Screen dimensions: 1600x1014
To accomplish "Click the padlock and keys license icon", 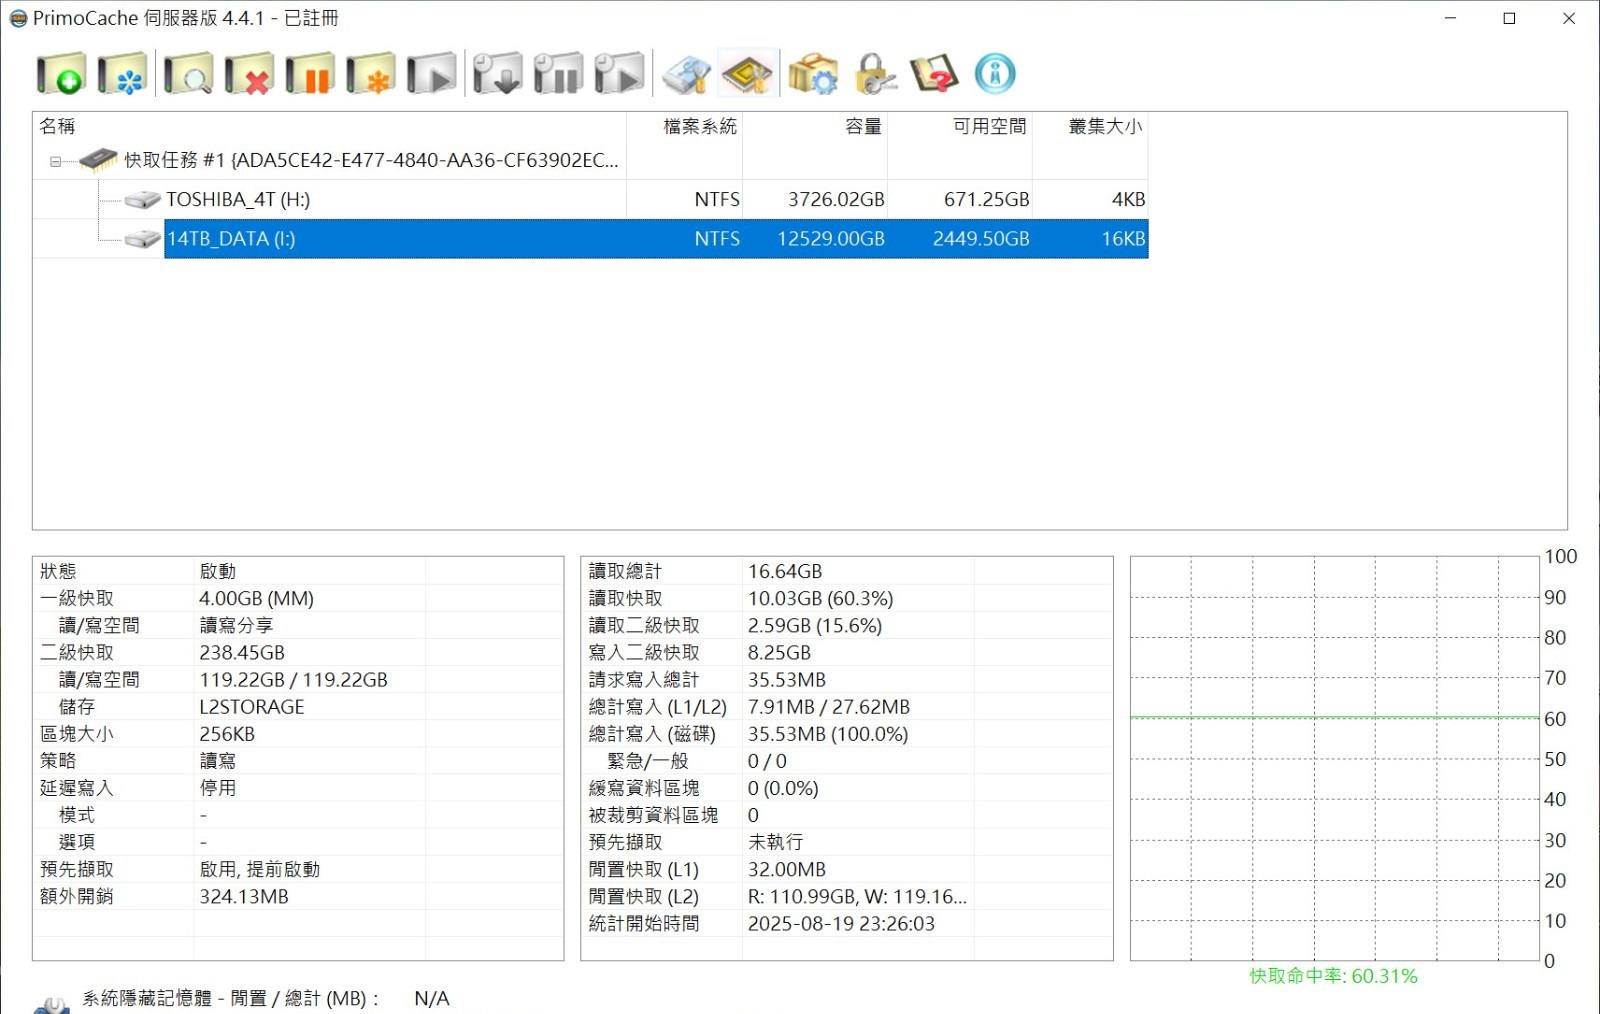I will (x=874, y=74).
